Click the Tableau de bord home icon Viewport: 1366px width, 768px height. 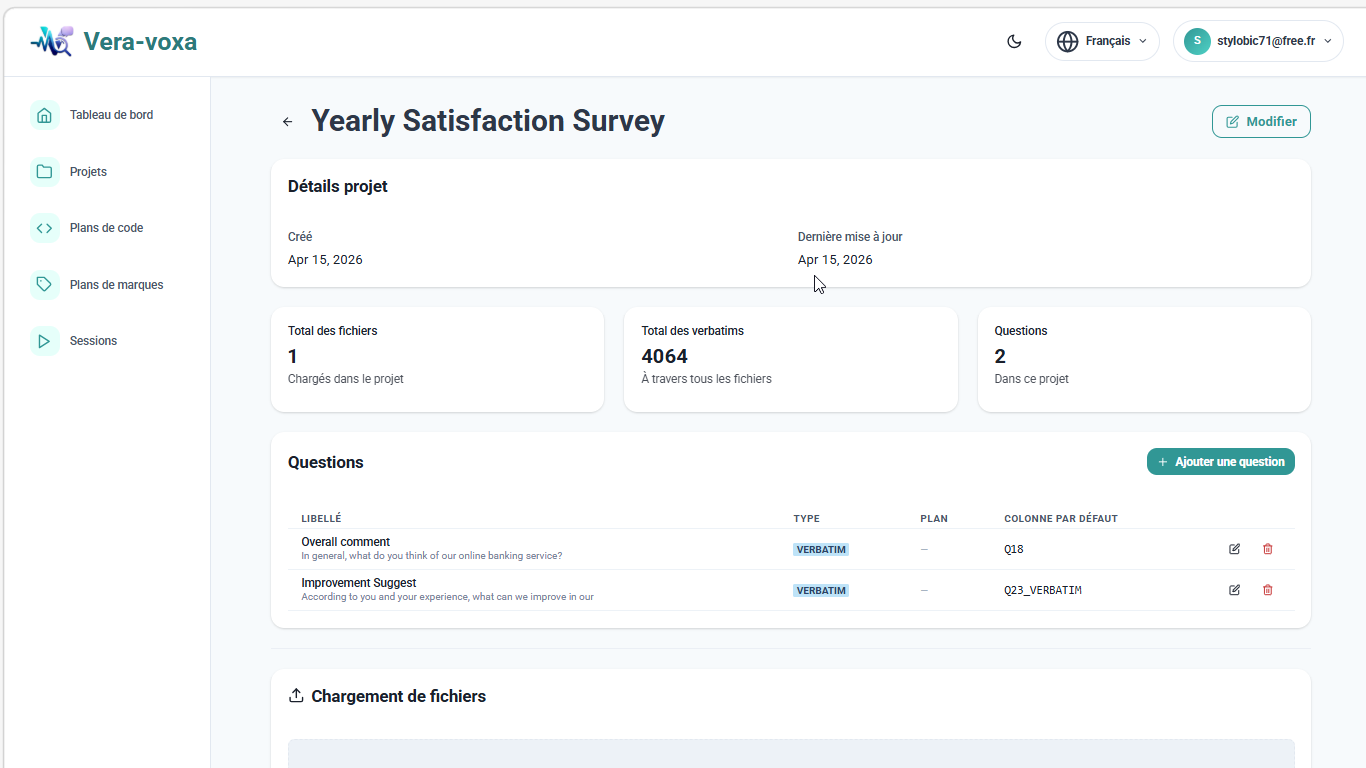point(44,115)
